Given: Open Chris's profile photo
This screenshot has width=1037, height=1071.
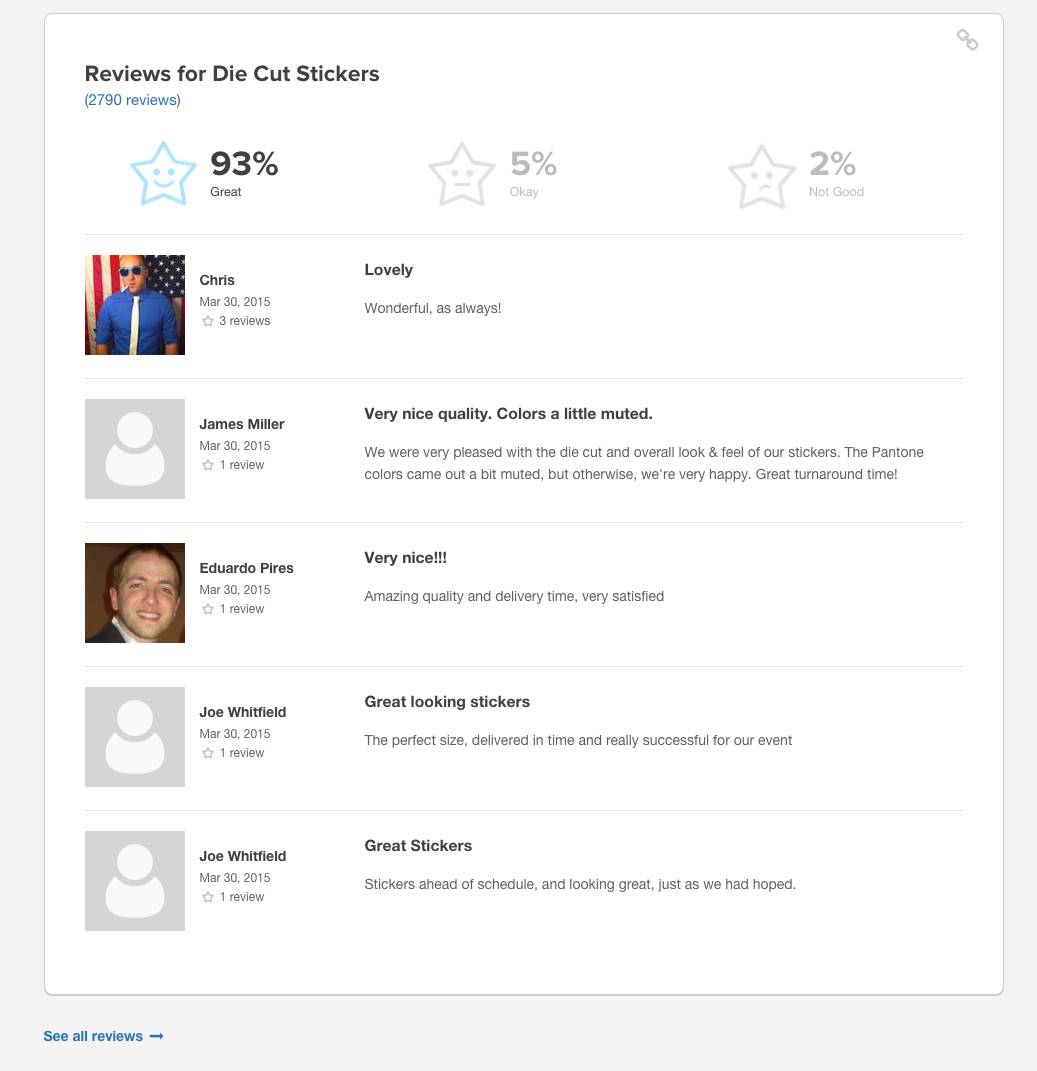Looking at the screenshot, I should pos(135,305).
